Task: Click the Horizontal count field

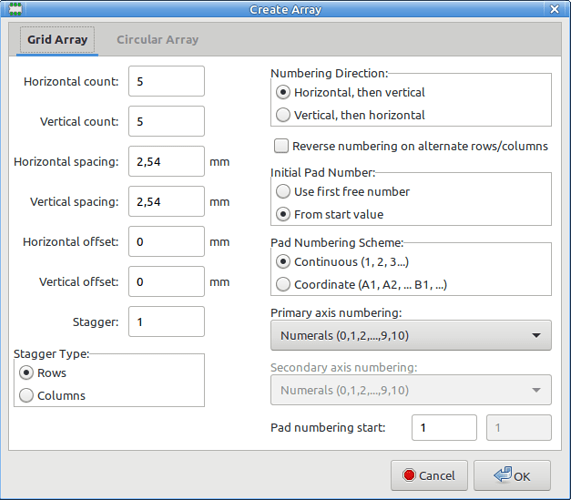Action: coord(166,81)
